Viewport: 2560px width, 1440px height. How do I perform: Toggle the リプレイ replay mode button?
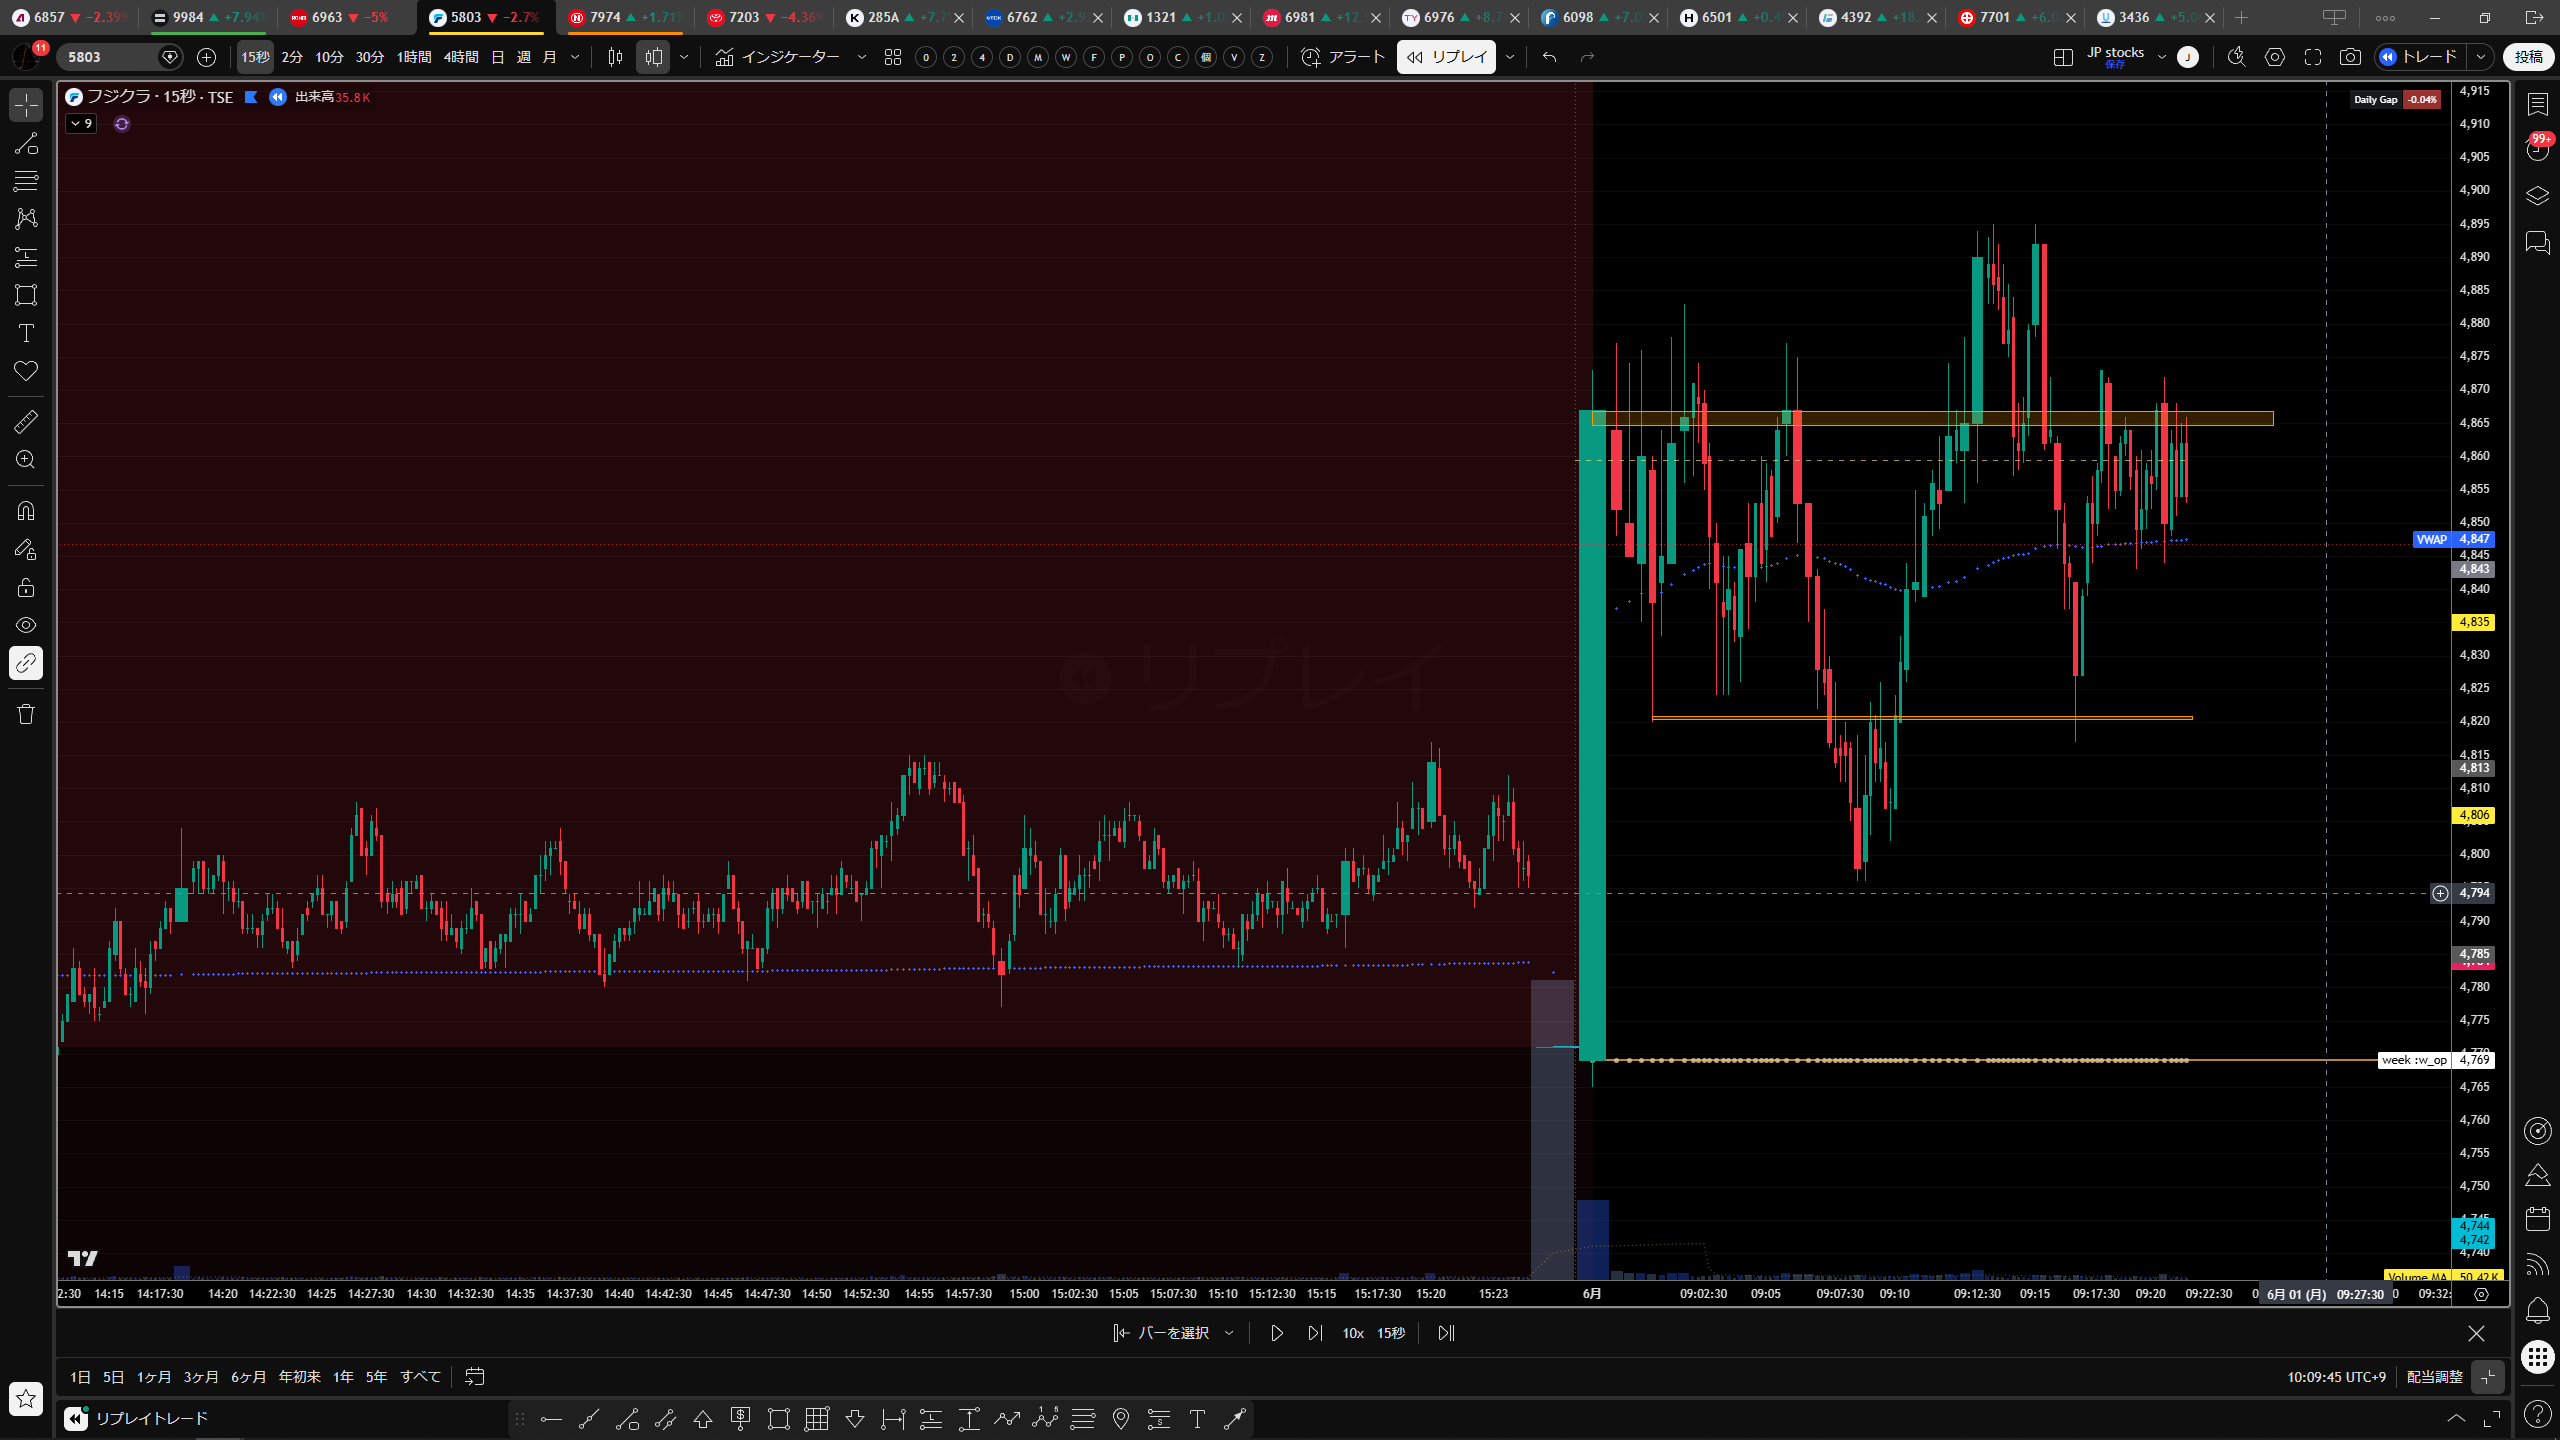pyautogui.click(x=1446, y=57)
